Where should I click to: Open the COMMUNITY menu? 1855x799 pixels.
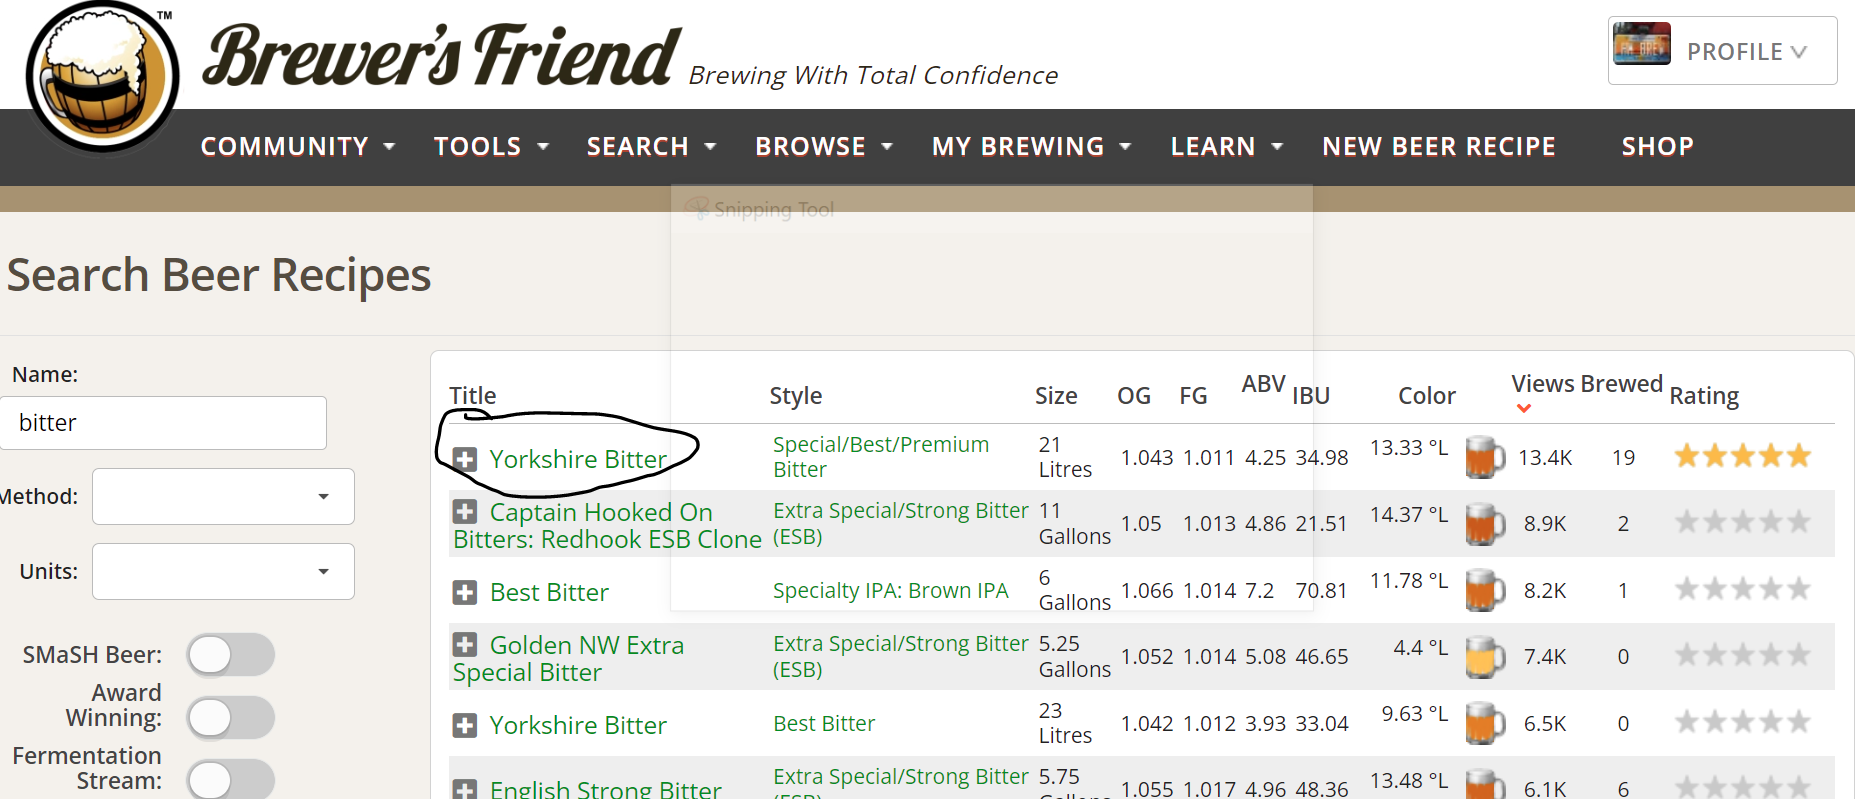tap(298, 147)
